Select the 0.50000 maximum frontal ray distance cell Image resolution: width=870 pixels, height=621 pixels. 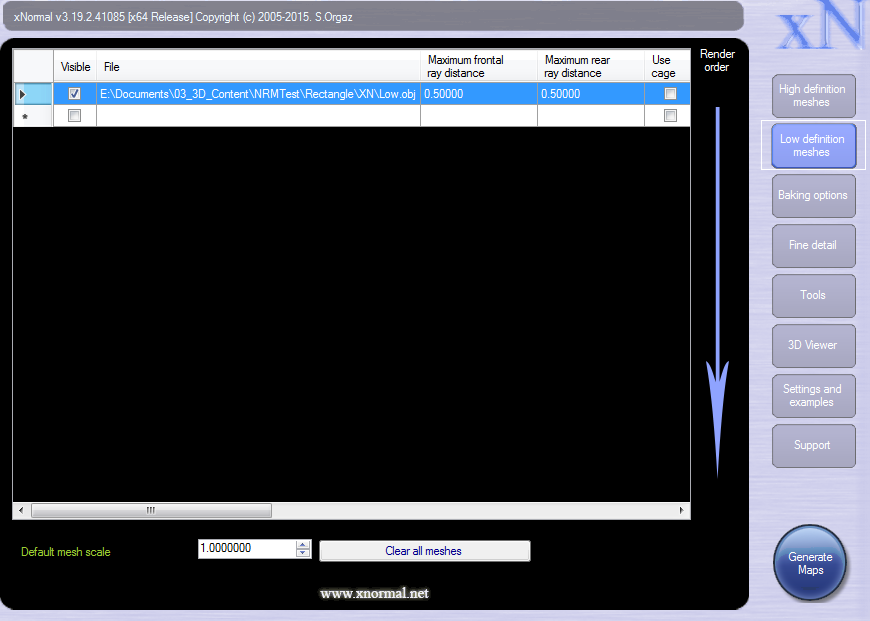point(479,94)
